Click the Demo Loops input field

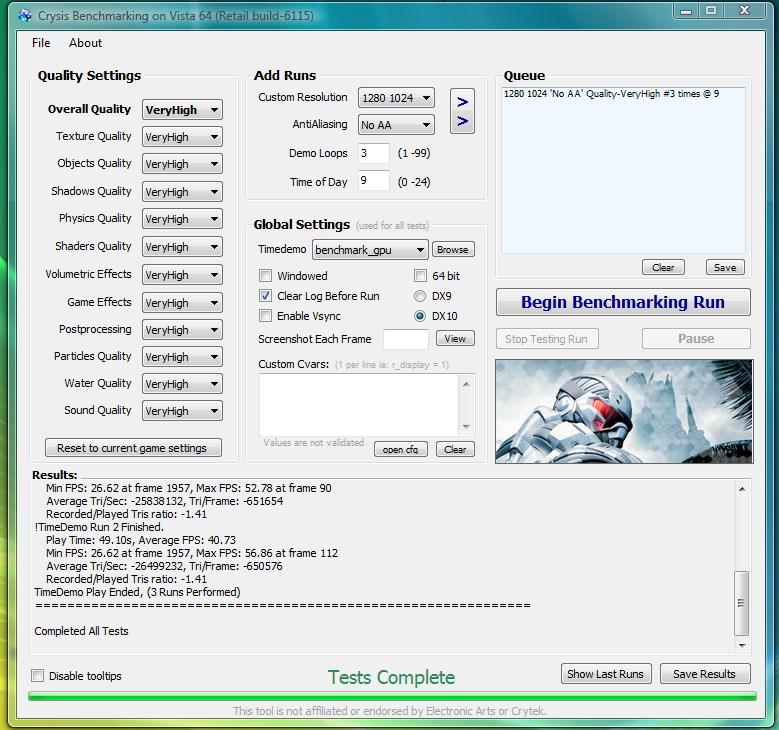[x=374, y=153]
